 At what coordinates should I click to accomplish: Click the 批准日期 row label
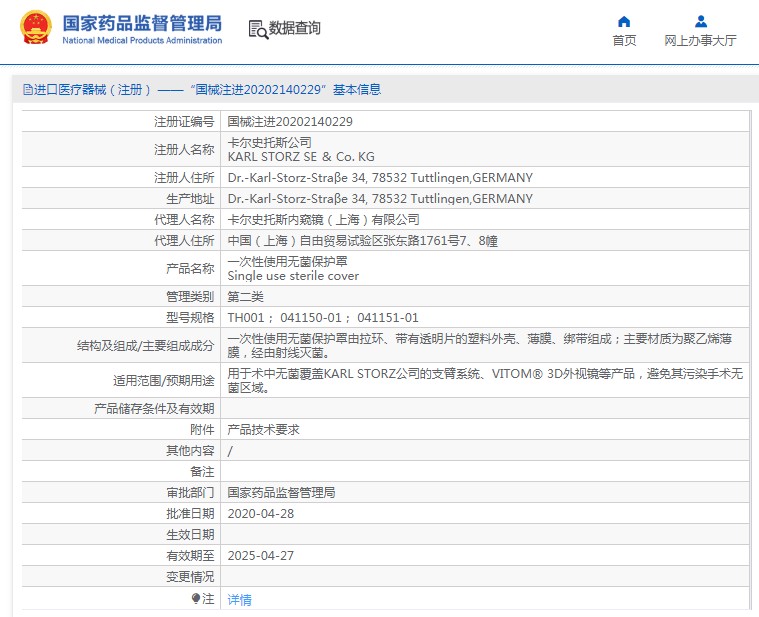pos(190,513)
